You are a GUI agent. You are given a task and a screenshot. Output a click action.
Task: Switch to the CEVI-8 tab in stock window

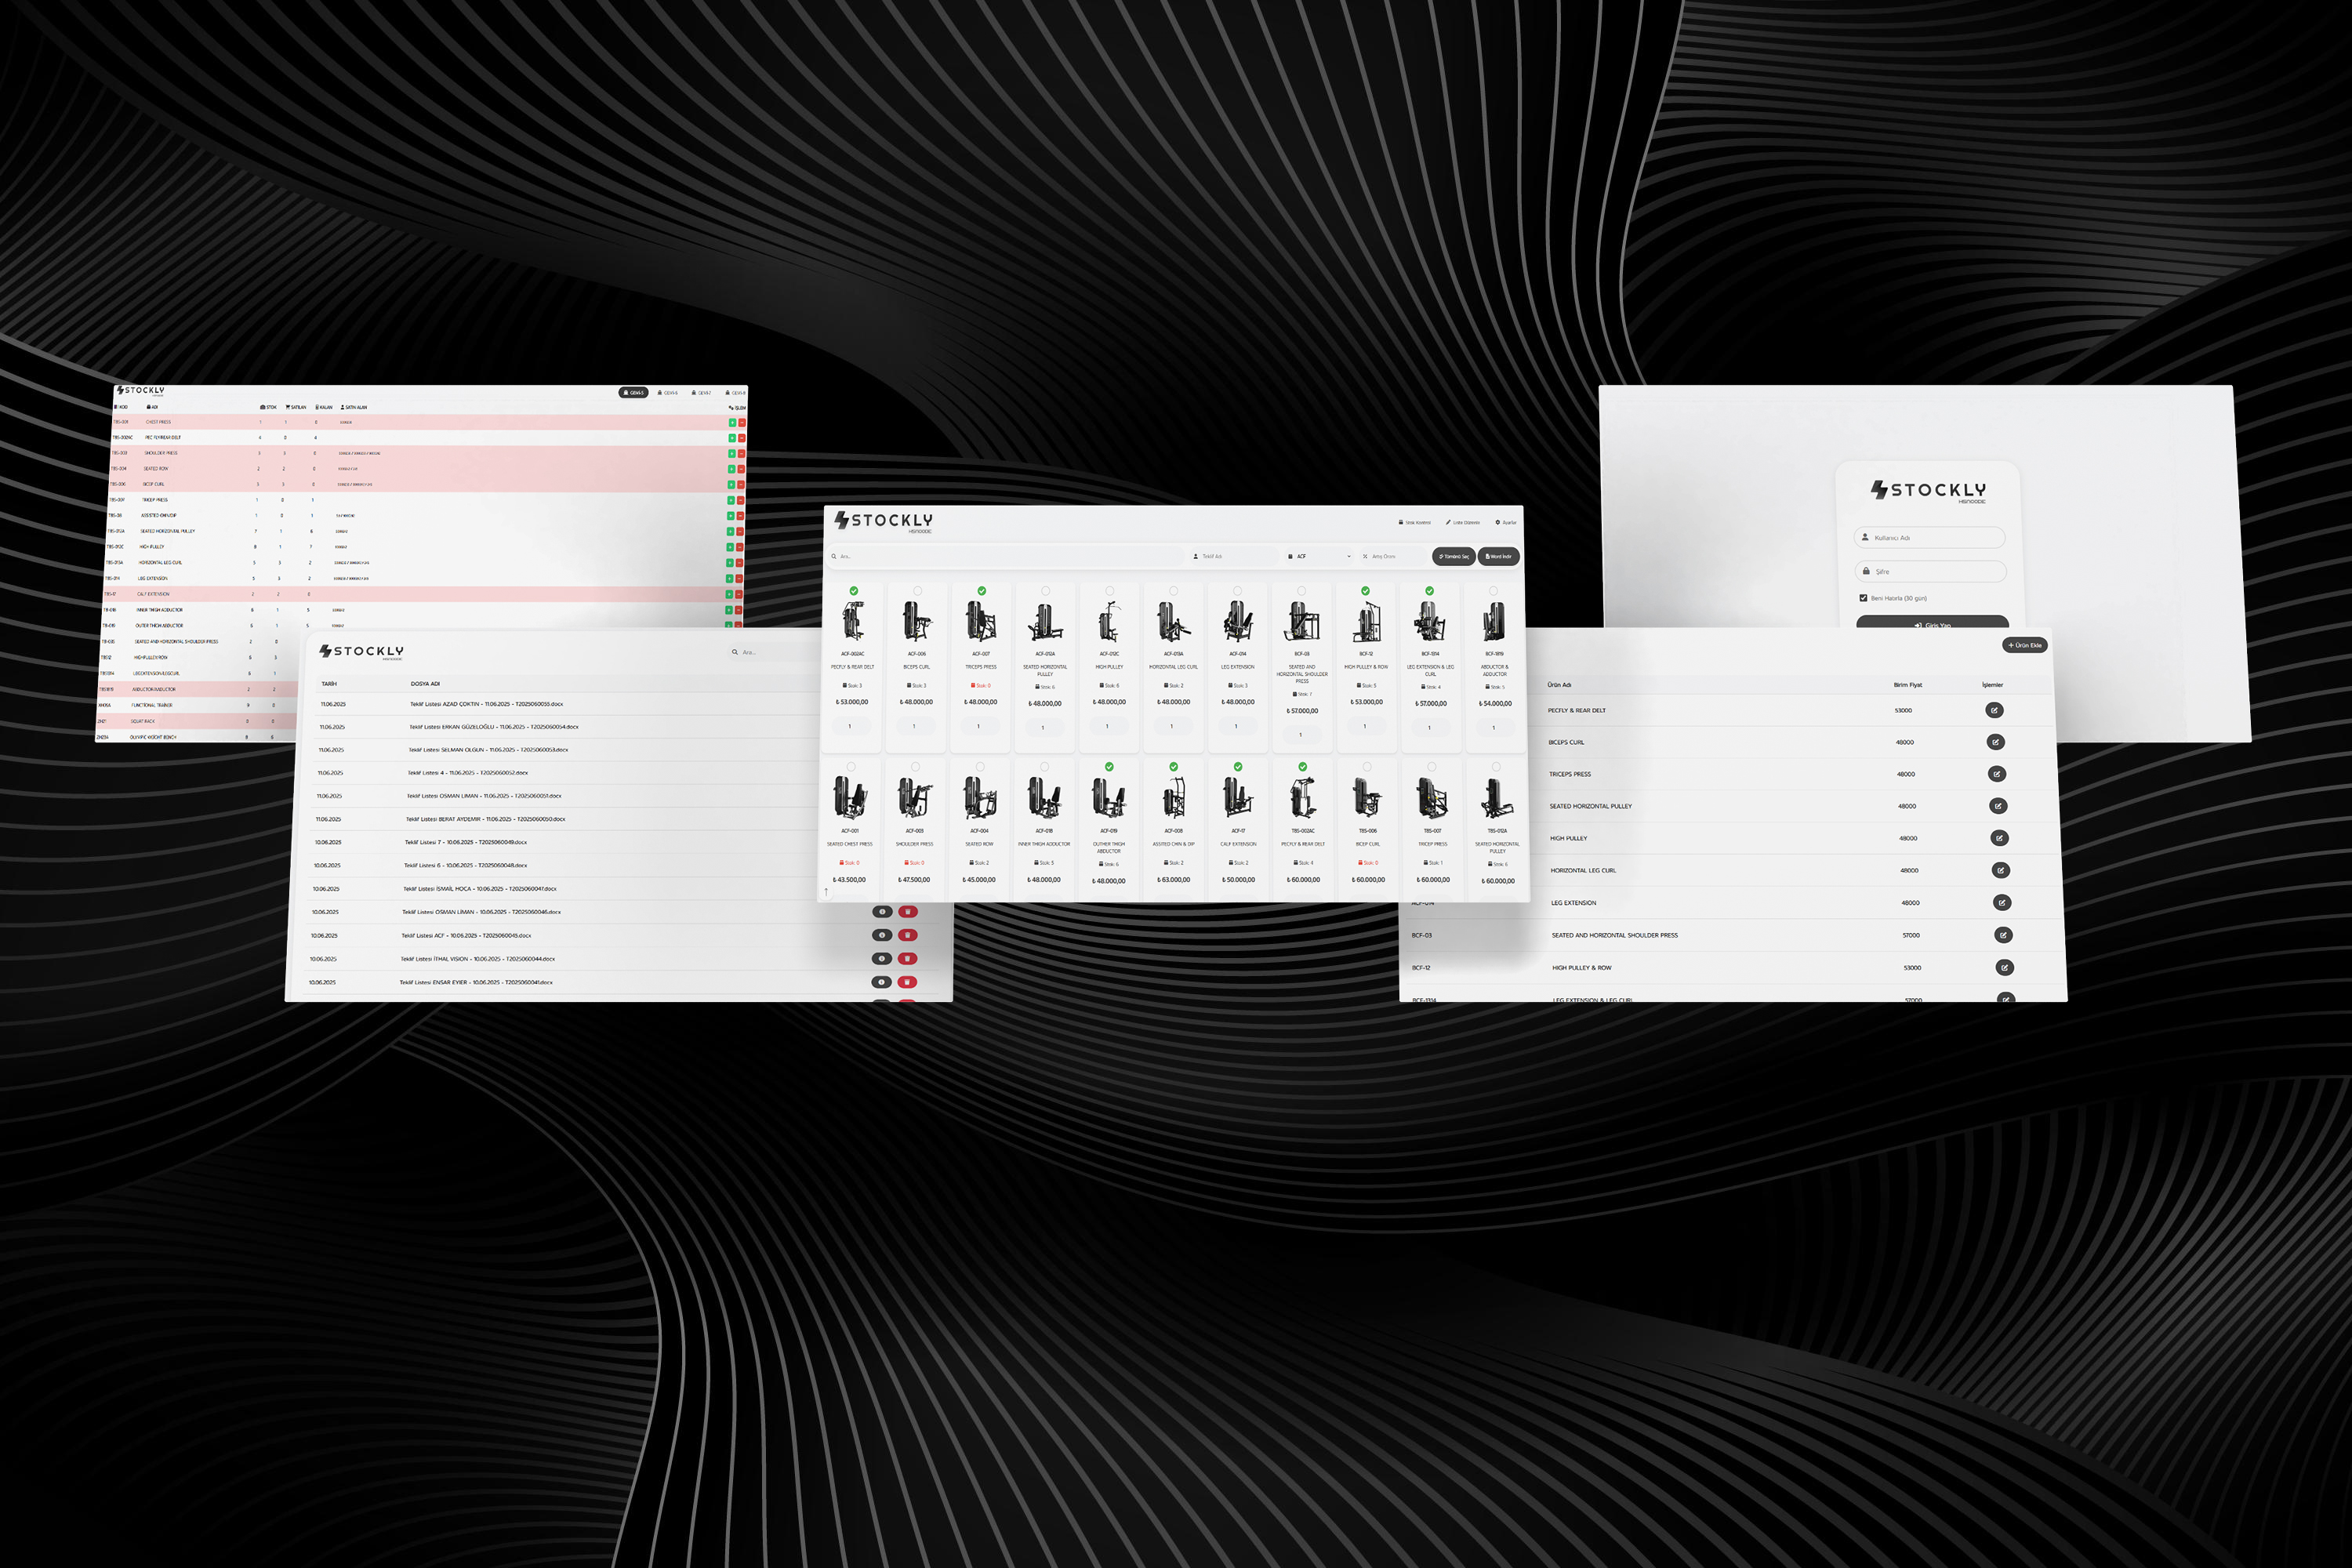736,393
